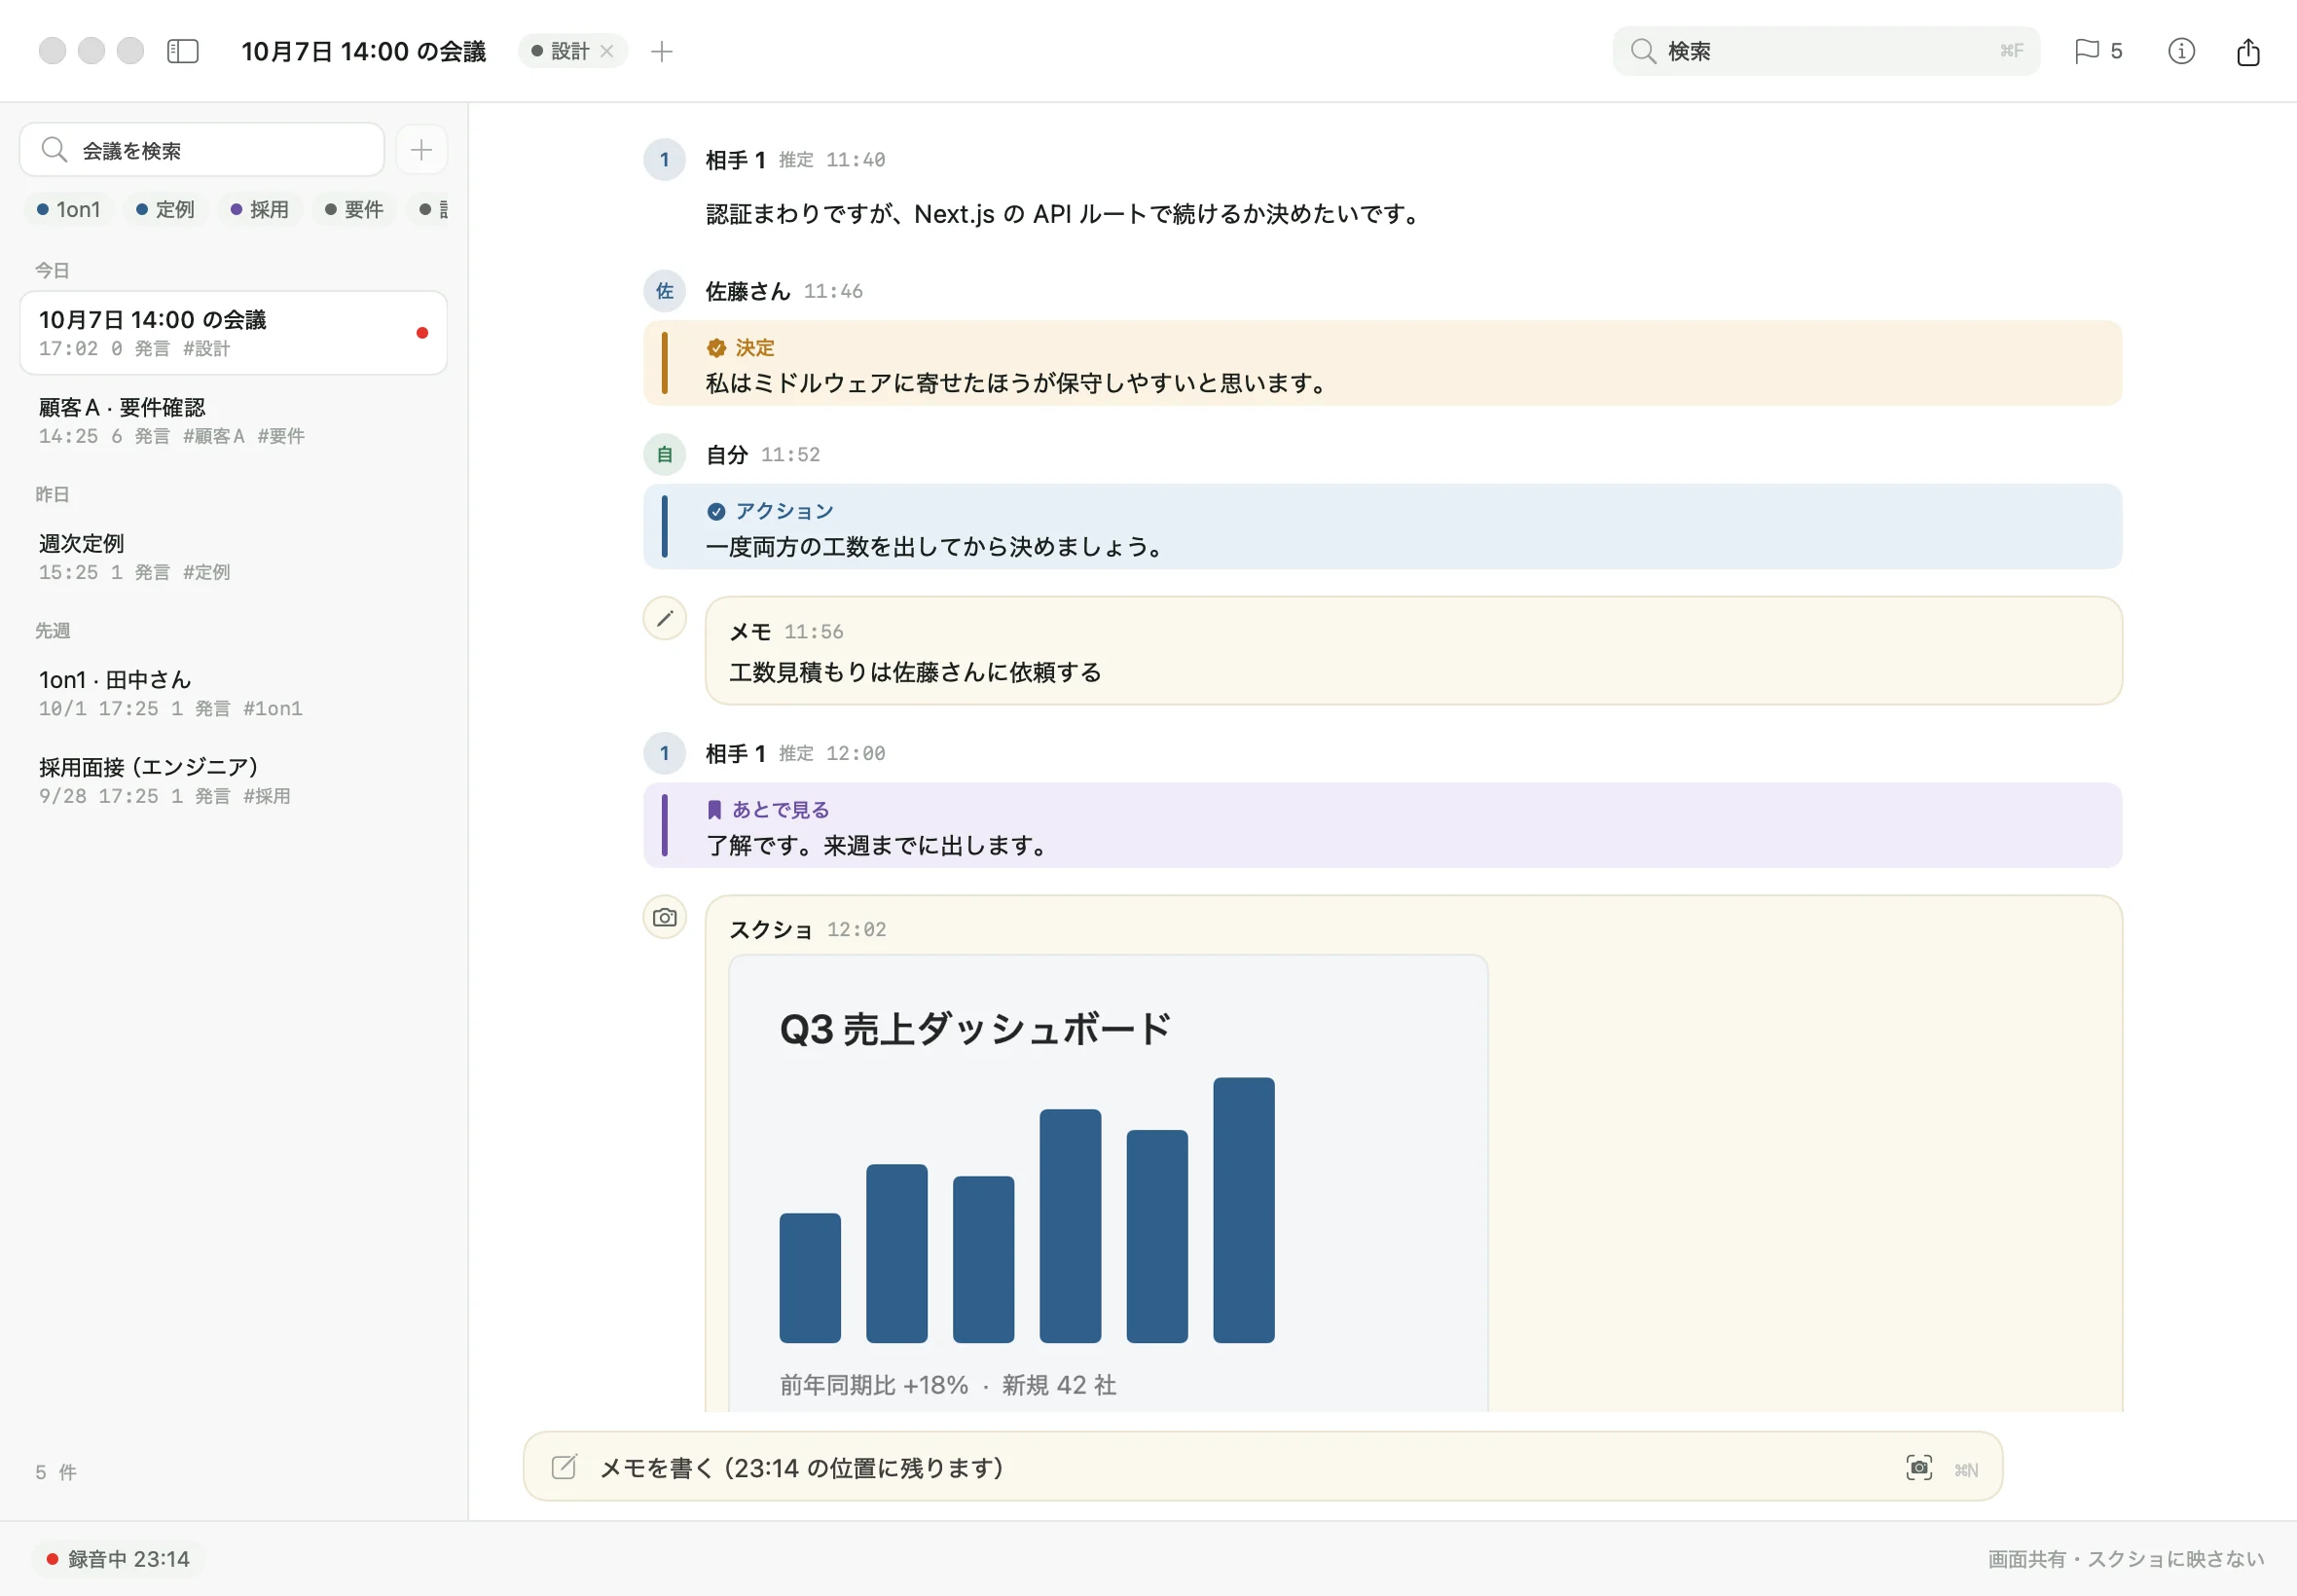Capture a screenshot with the memo bar camera icon
This screenshot has height=1596, width=2297.
[1918, 1468]
